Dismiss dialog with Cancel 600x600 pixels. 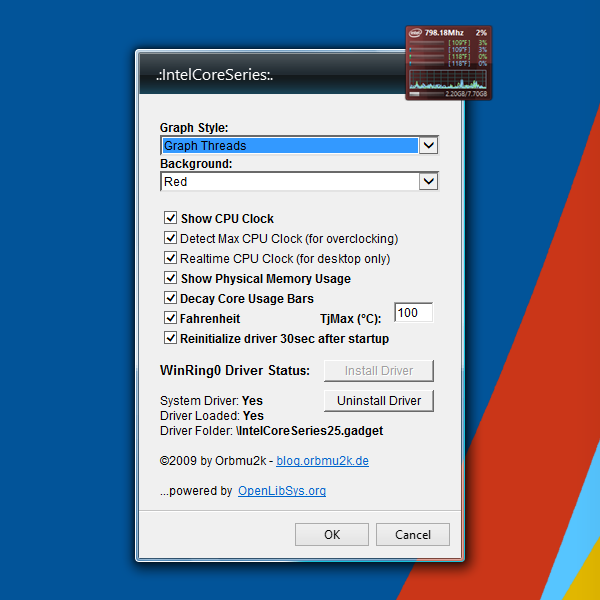tap(413, 535)
